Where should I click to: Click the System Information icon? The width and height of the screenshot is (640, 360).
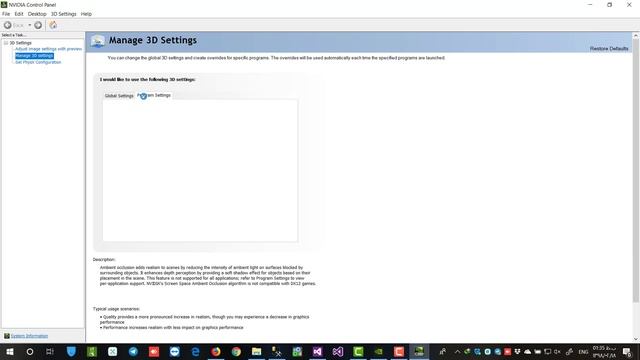tap(7, 336)
